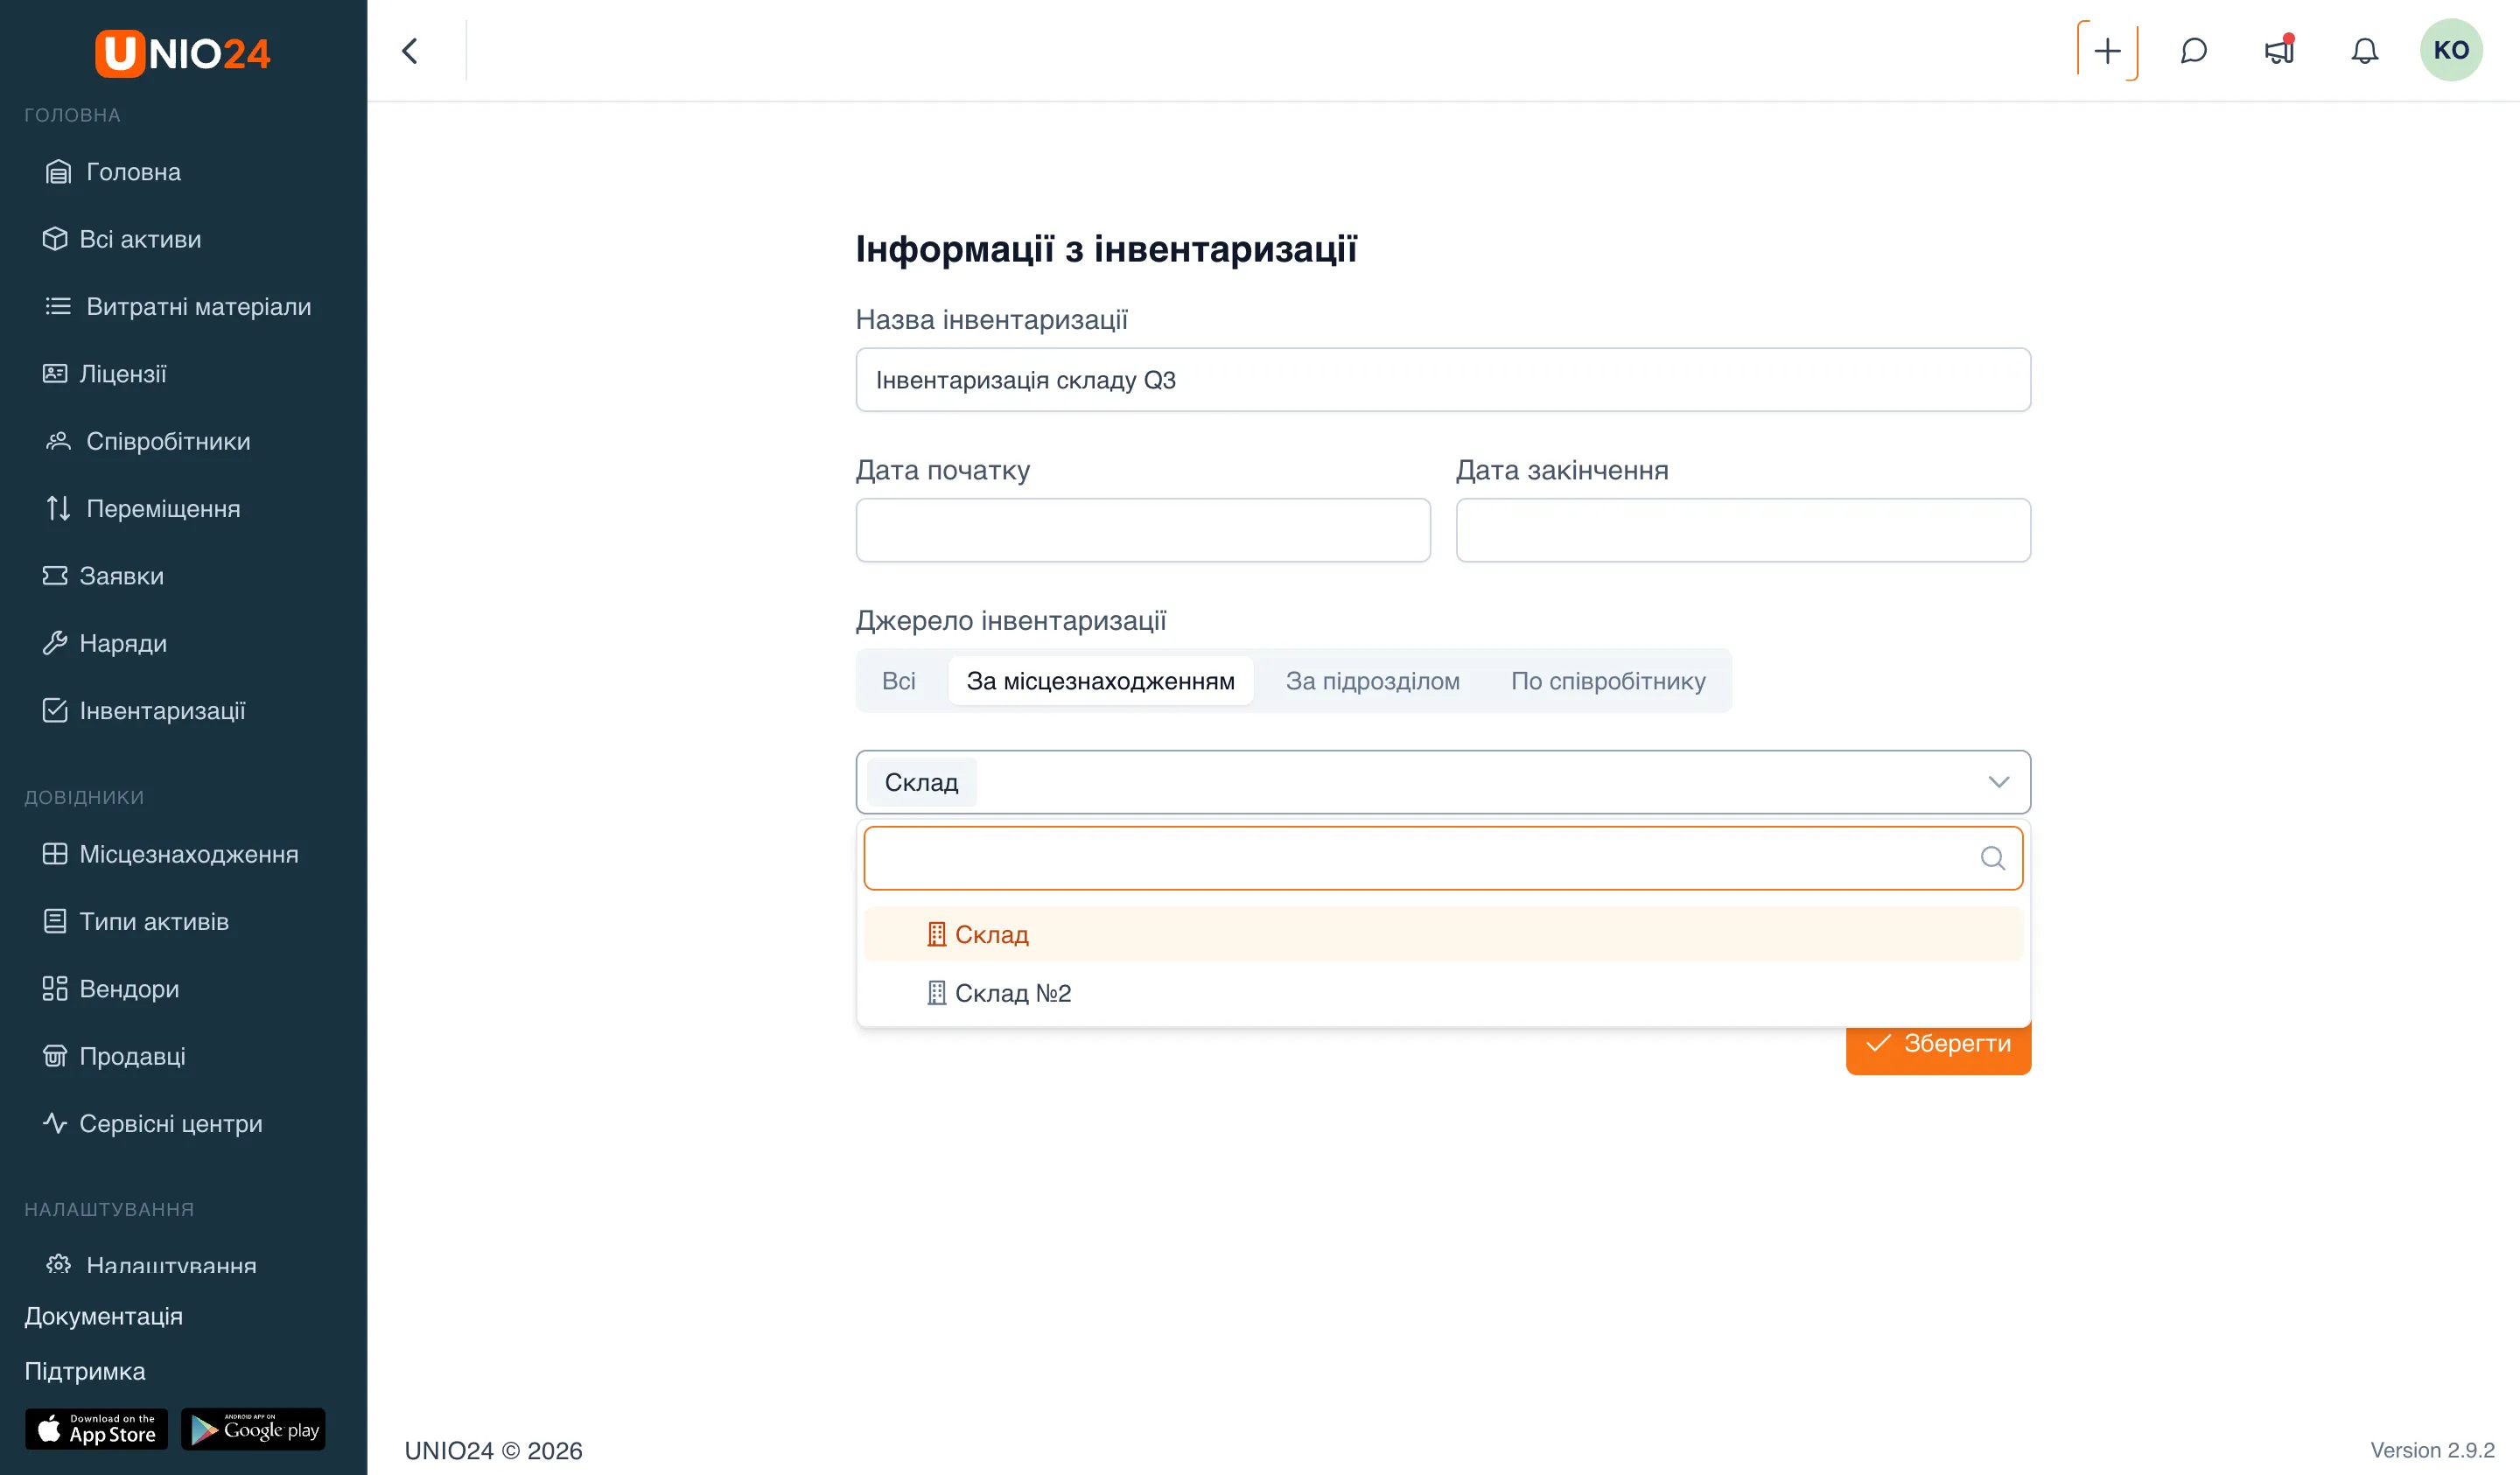Choose Склад from the dropdown list
This screenshot has height=1475, width=2520.
[x=1443, y=934]
